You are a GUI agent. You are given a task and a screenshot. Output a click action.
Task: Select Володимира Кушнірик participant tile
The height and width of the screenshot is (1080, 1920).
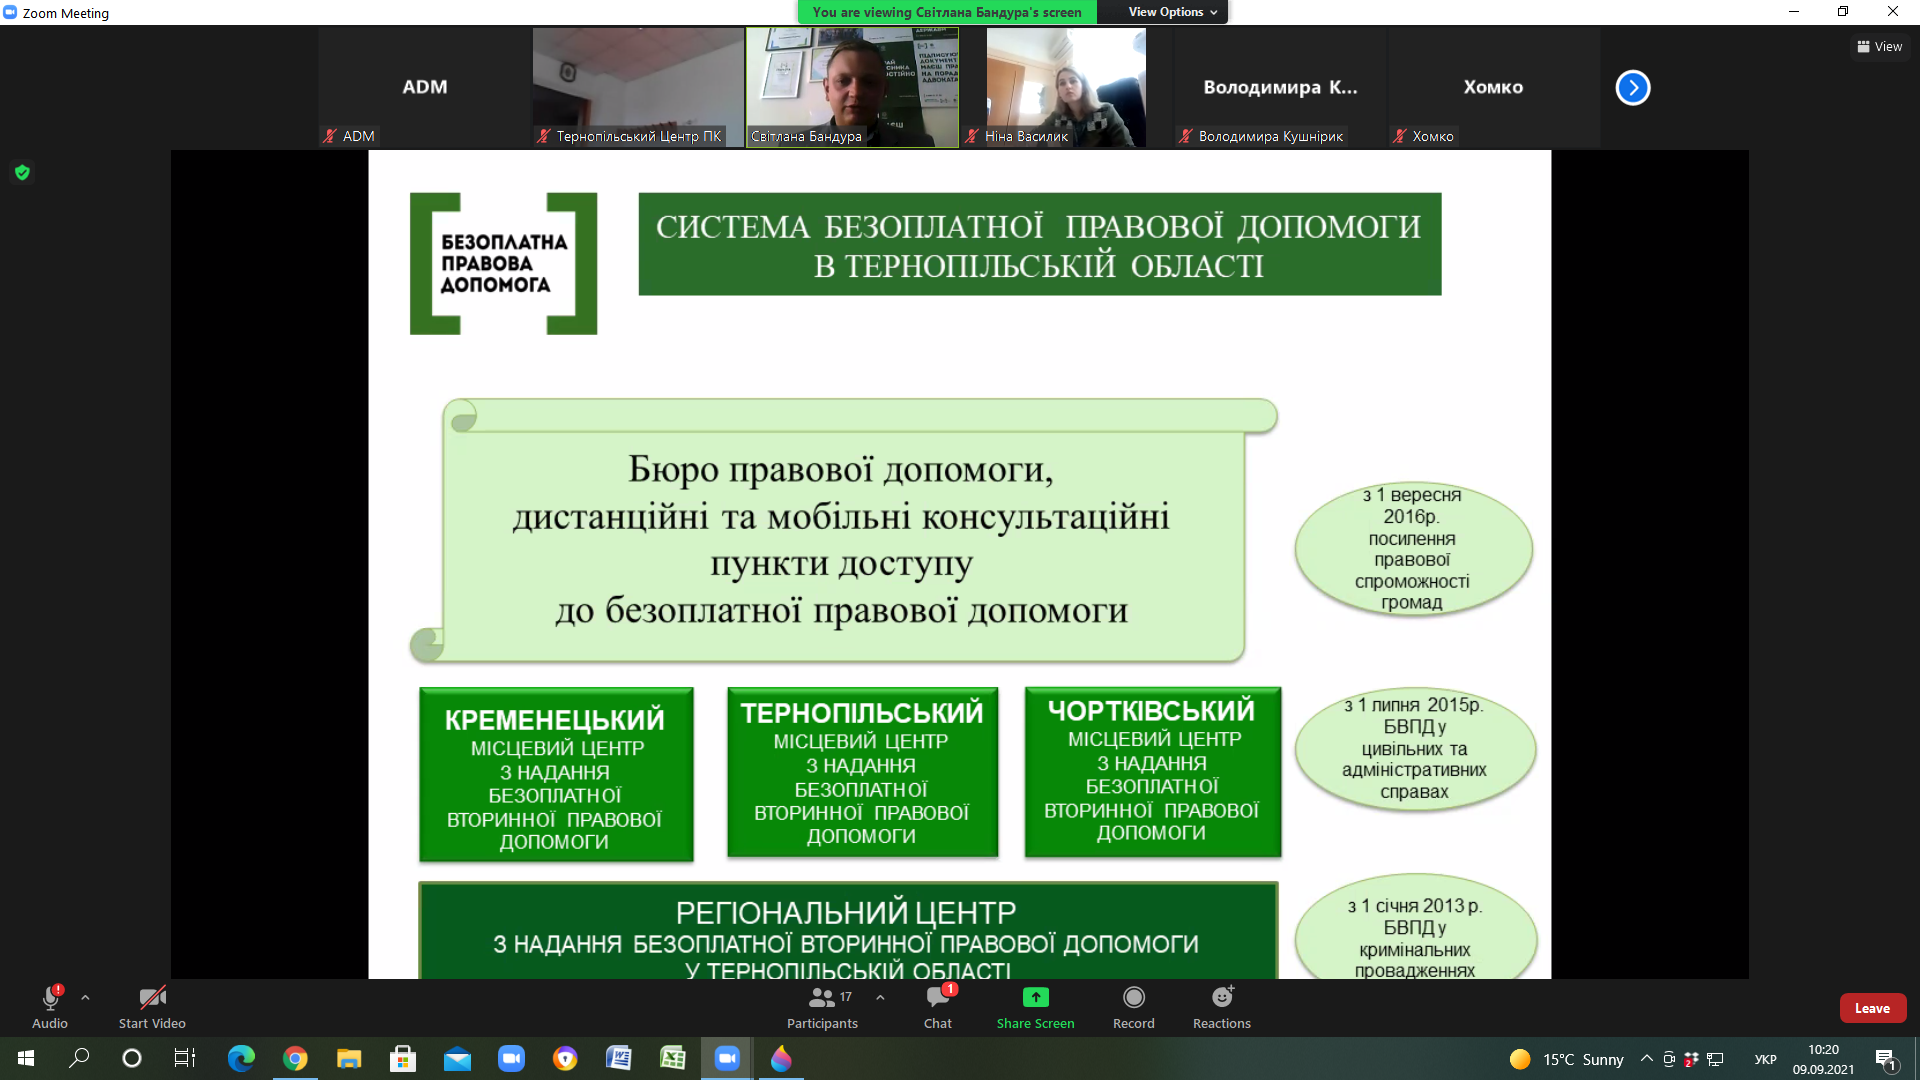pyautogui.click(x=1280, y=88)
